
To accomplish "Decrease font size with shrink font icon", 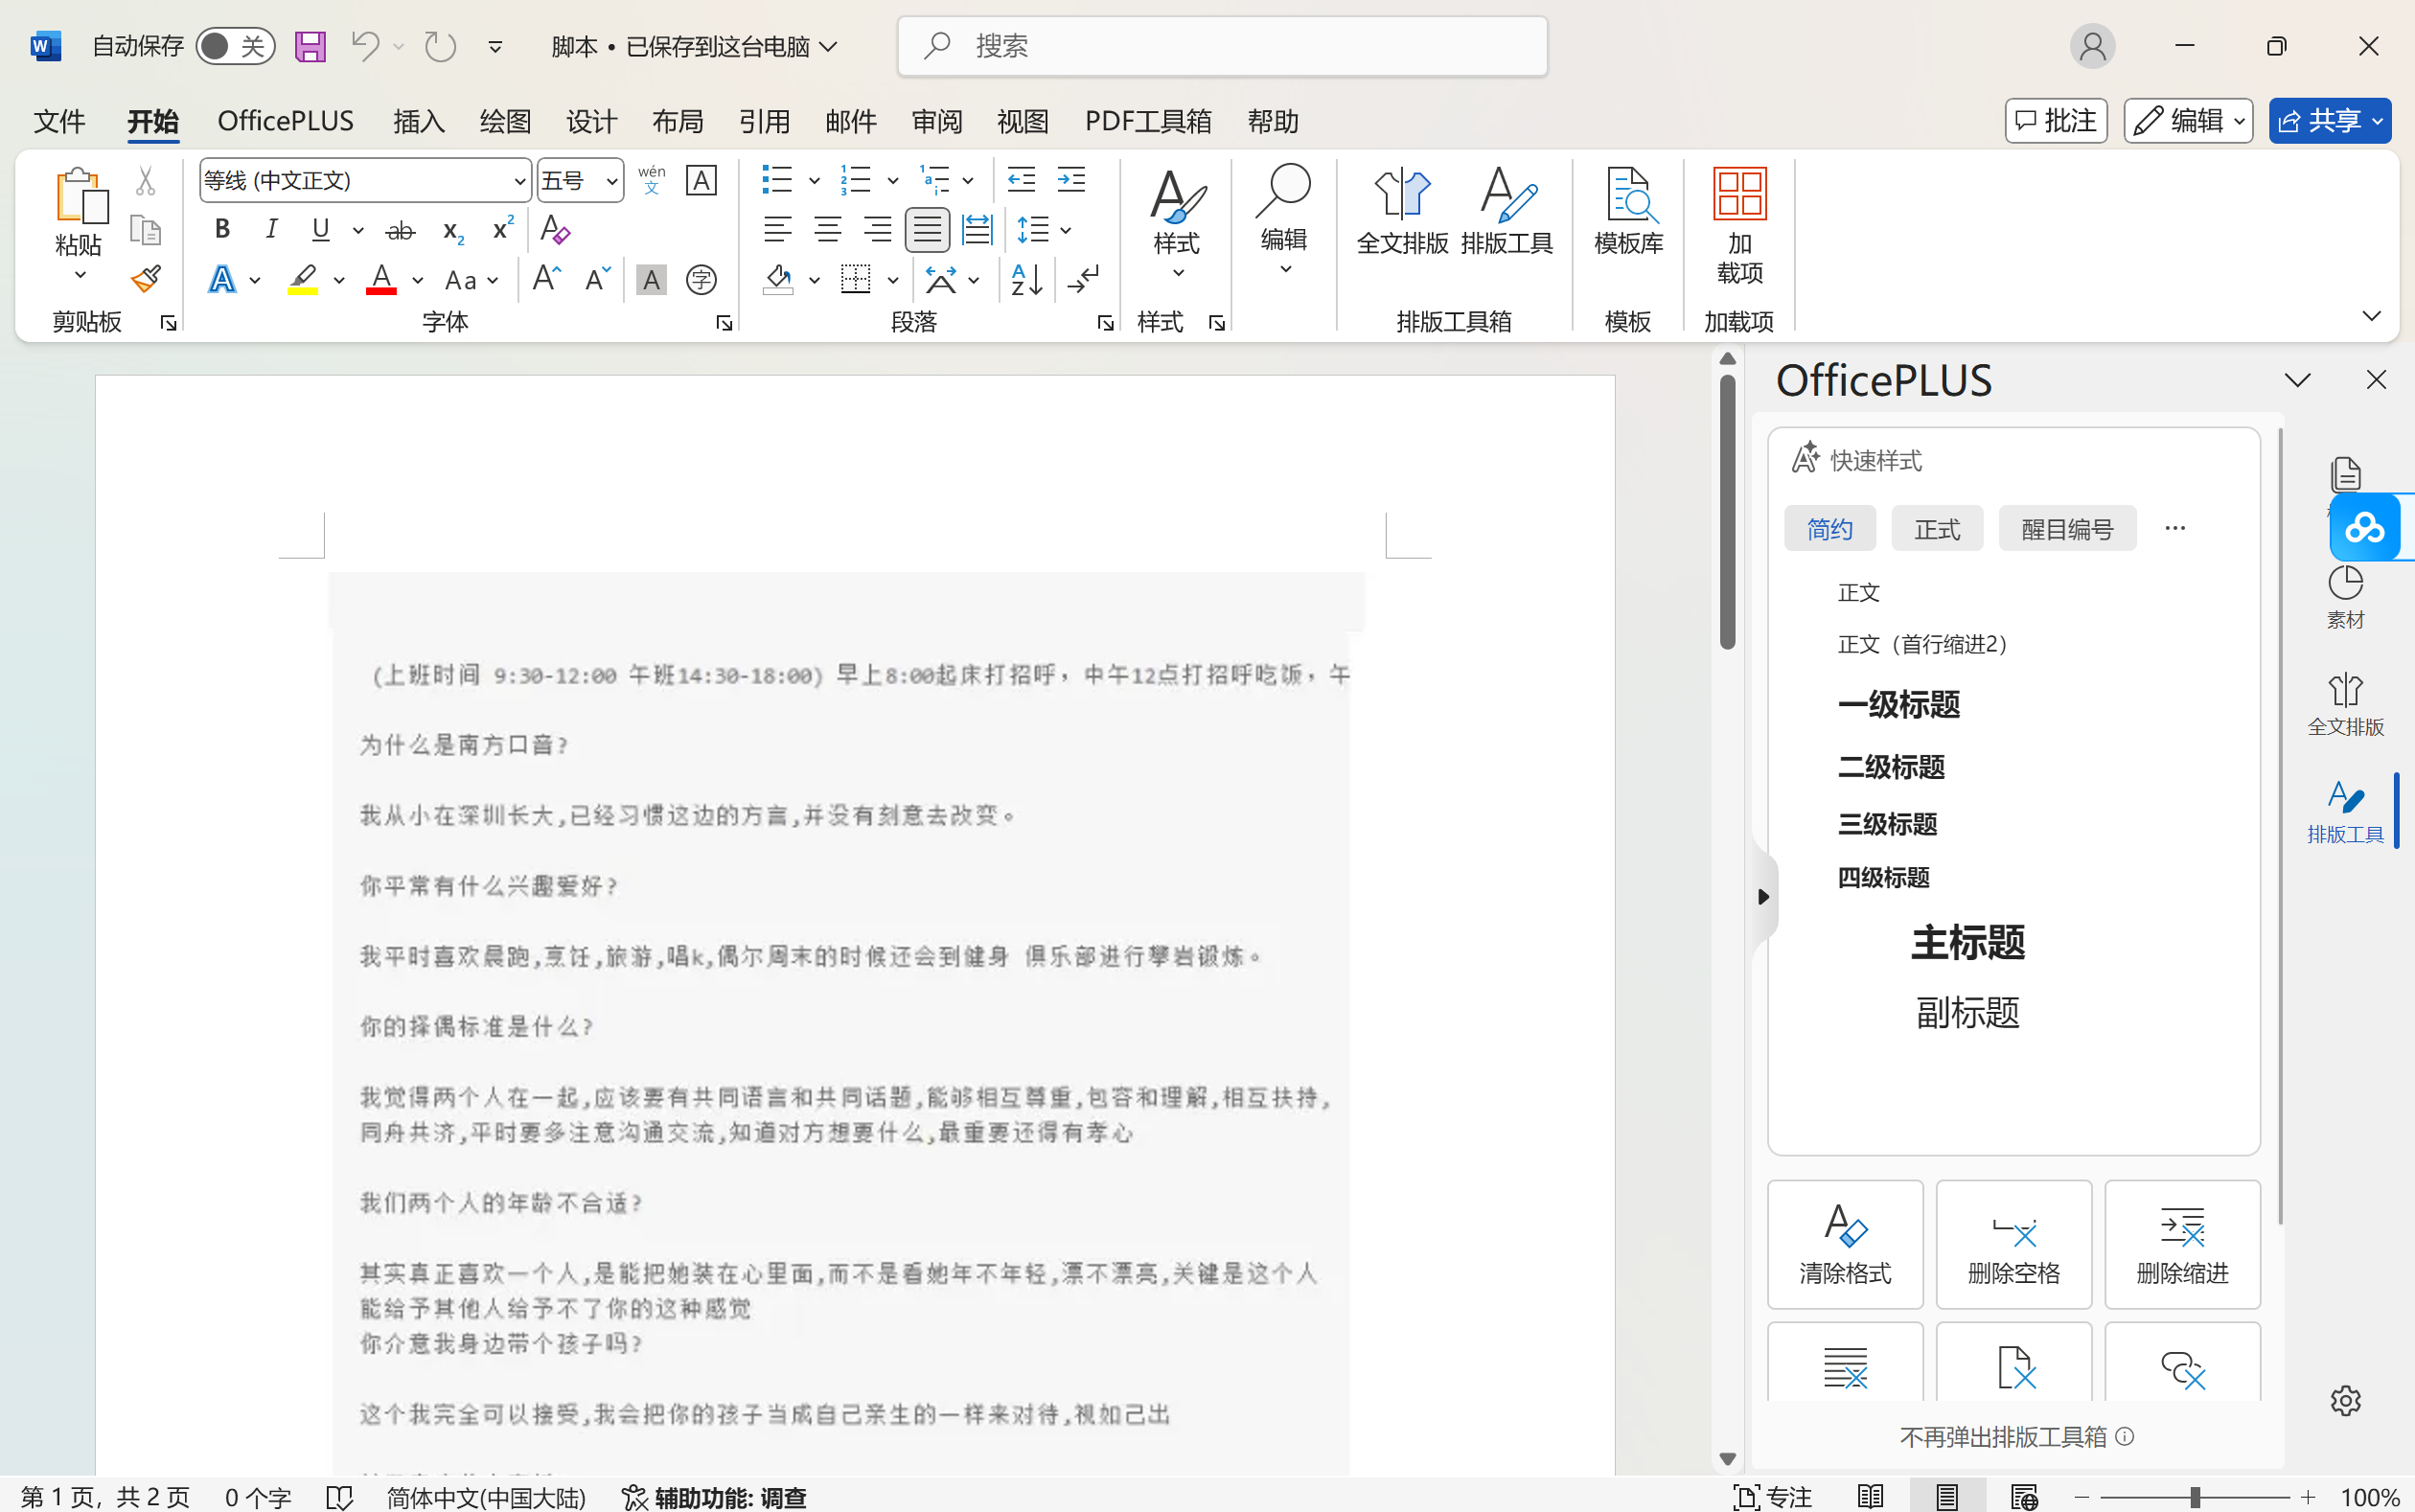I will [597, 279].
